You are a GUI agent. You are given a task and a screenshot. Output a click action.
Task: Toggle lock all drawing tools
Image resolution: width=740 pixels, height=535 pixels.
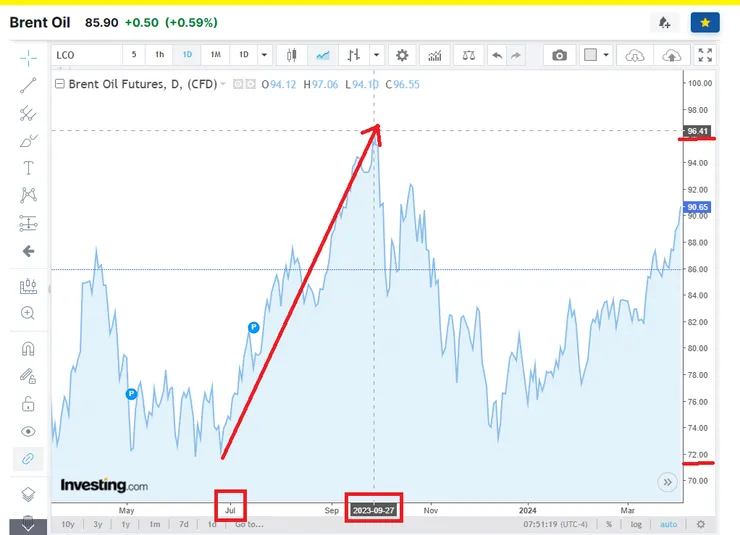28,404
